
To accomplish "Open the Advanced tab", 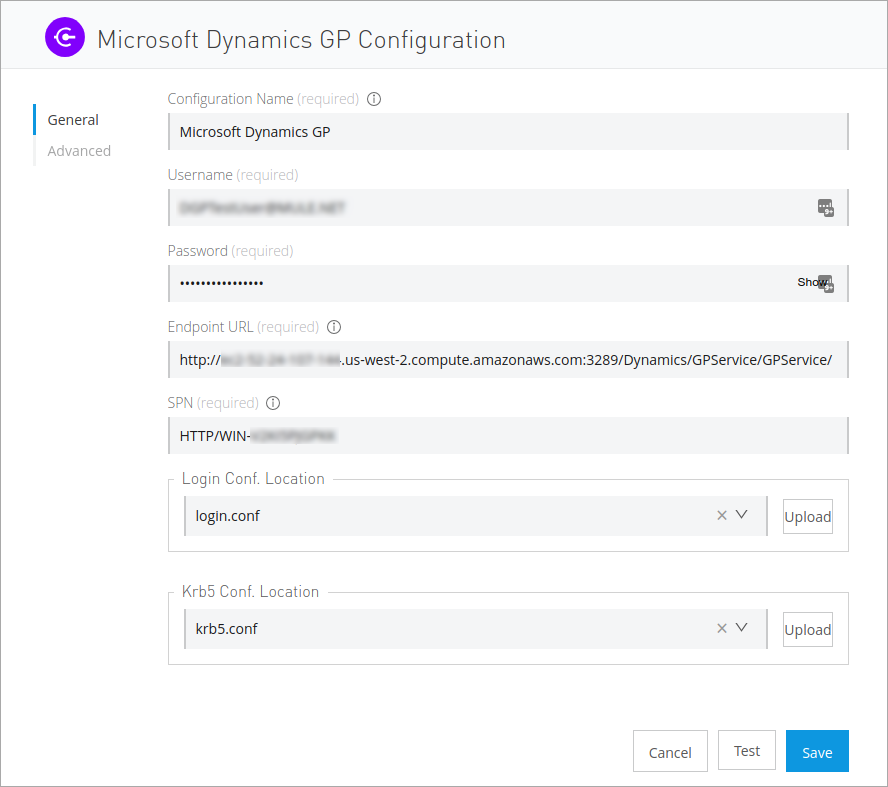I will pyautogui.click(x=79, y=151).
